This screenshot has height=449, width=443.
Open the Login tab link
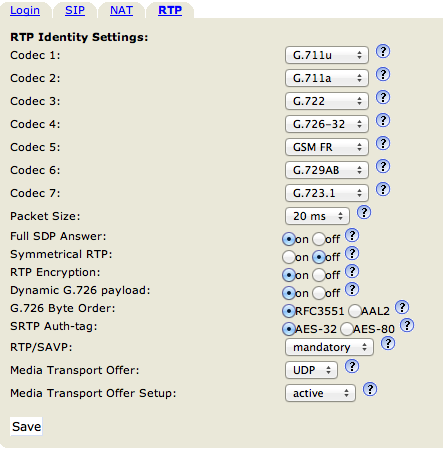click(x=25, y=10)
